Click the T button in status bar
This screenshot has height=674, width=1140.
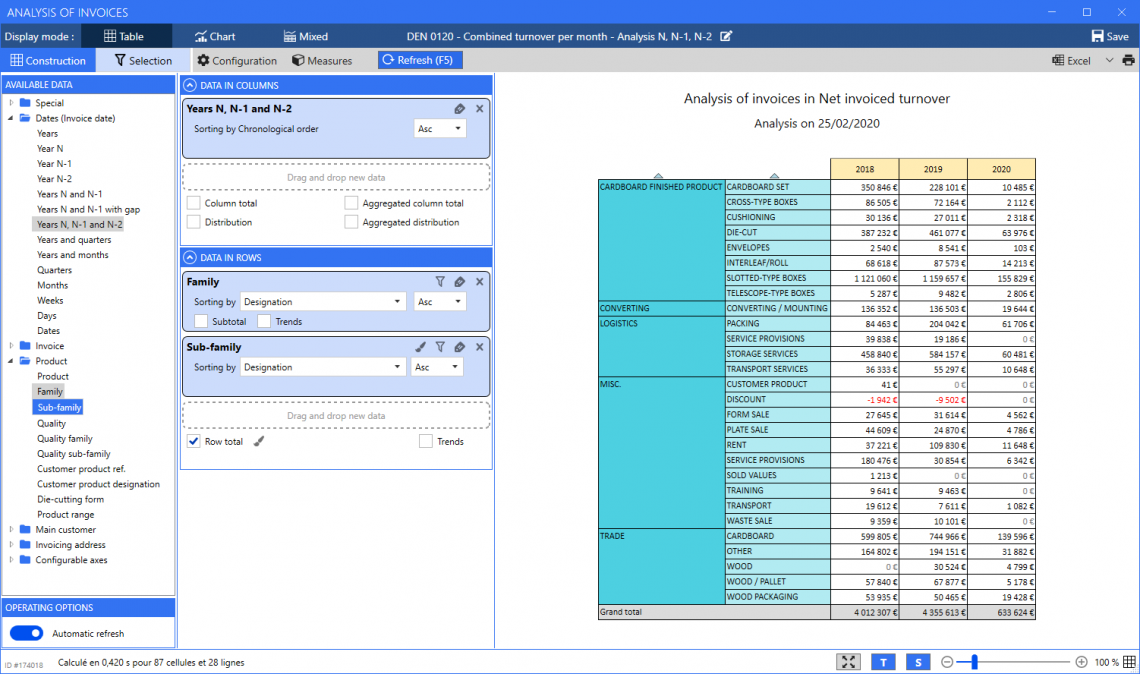(883, 662)
